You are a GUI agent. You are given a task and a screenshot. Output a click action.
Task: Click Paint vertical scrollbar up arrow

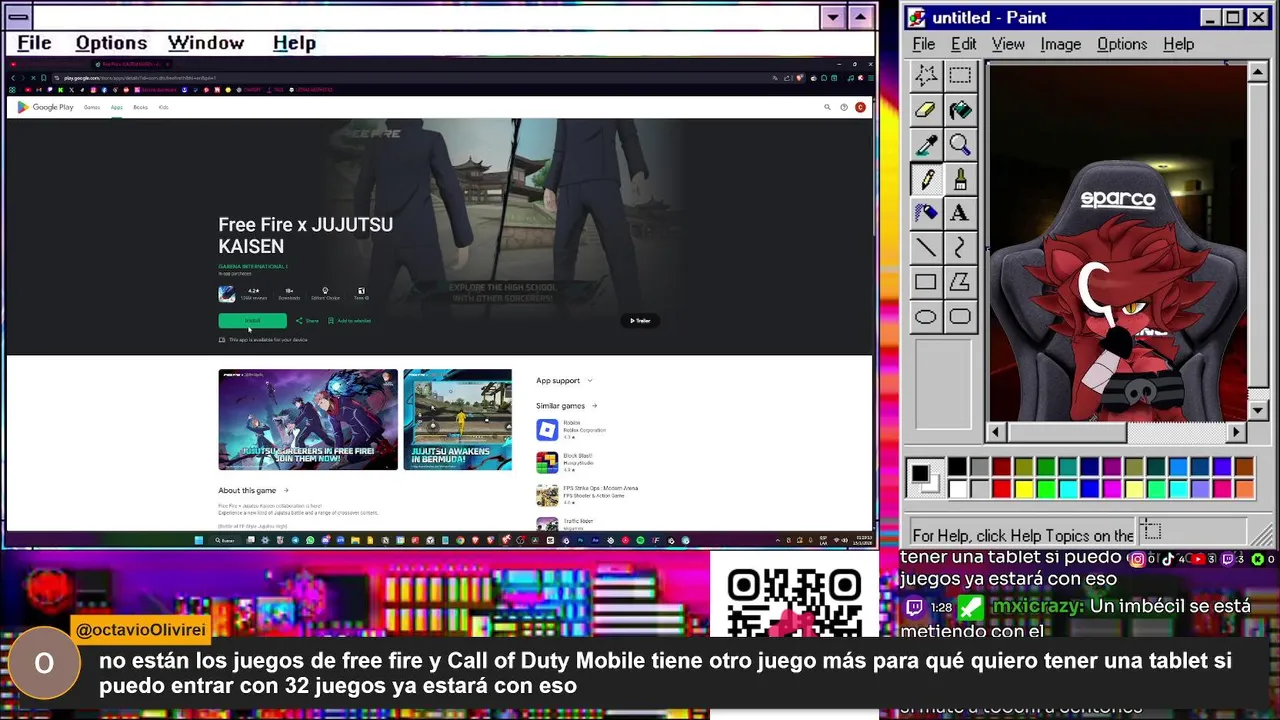pos(1258,72)
